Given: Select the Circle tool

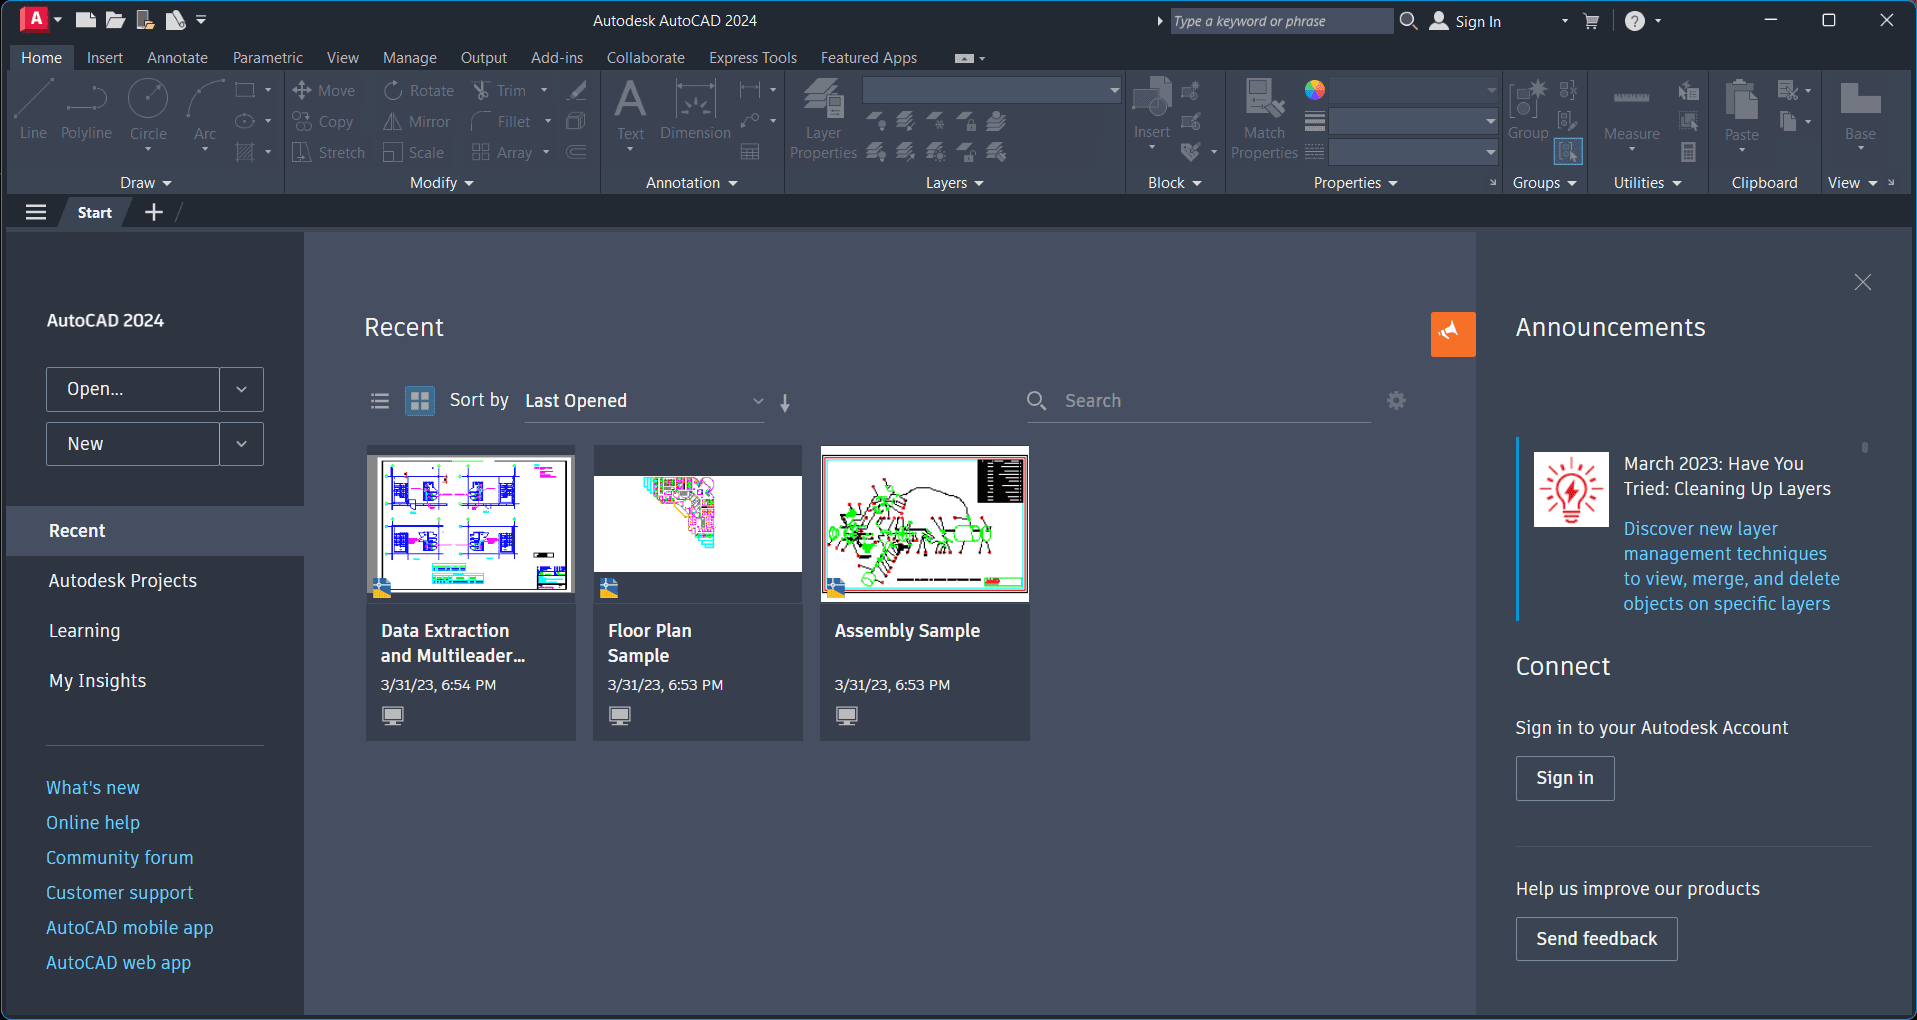Looking at the screenshot, I should coord(148,111).
